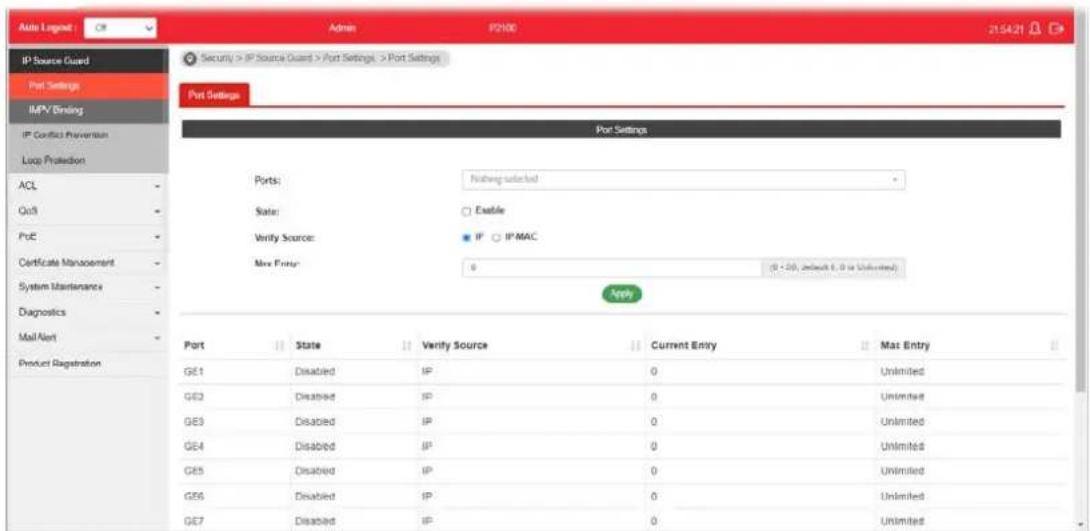Open IMPV Binding page
1090x531 pixels.
click(87, 111)
